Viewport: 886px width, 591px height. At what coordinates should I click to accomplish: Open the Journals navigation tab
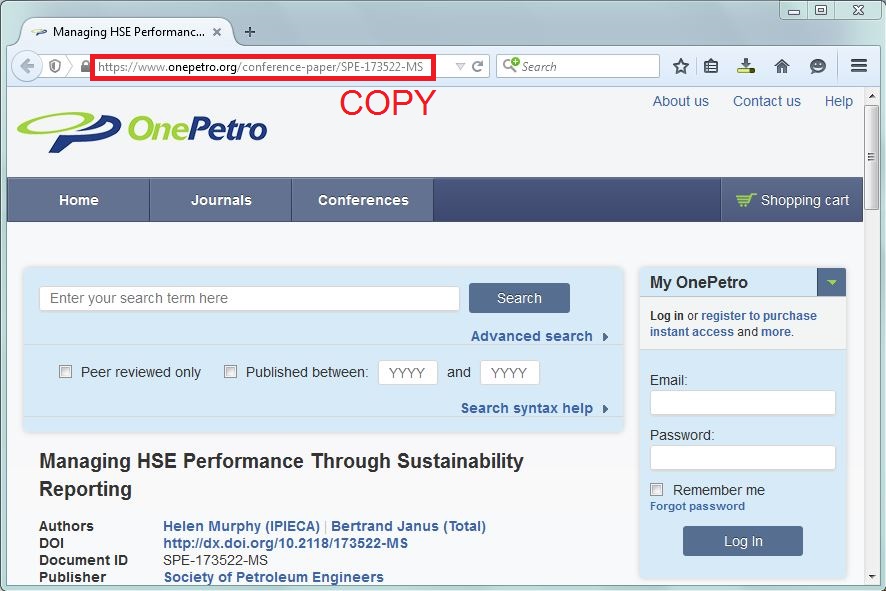pyautogui.click(x=221, y=200)
